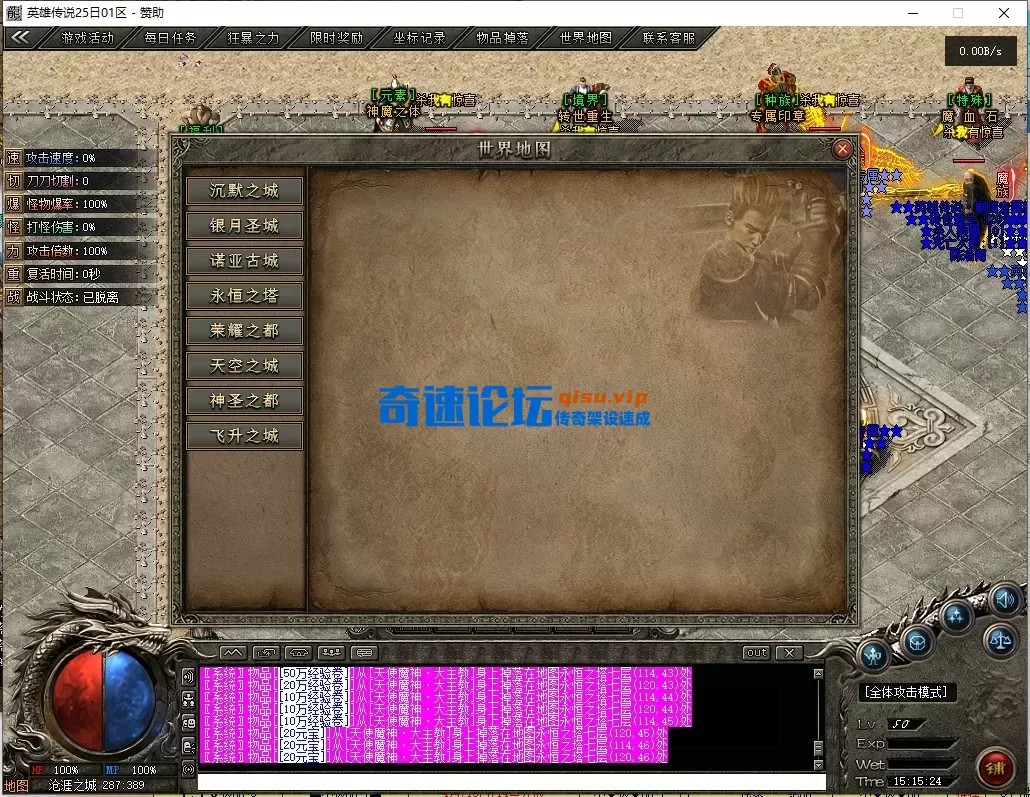Select the sparkle skill orb icon

(956, 614)
